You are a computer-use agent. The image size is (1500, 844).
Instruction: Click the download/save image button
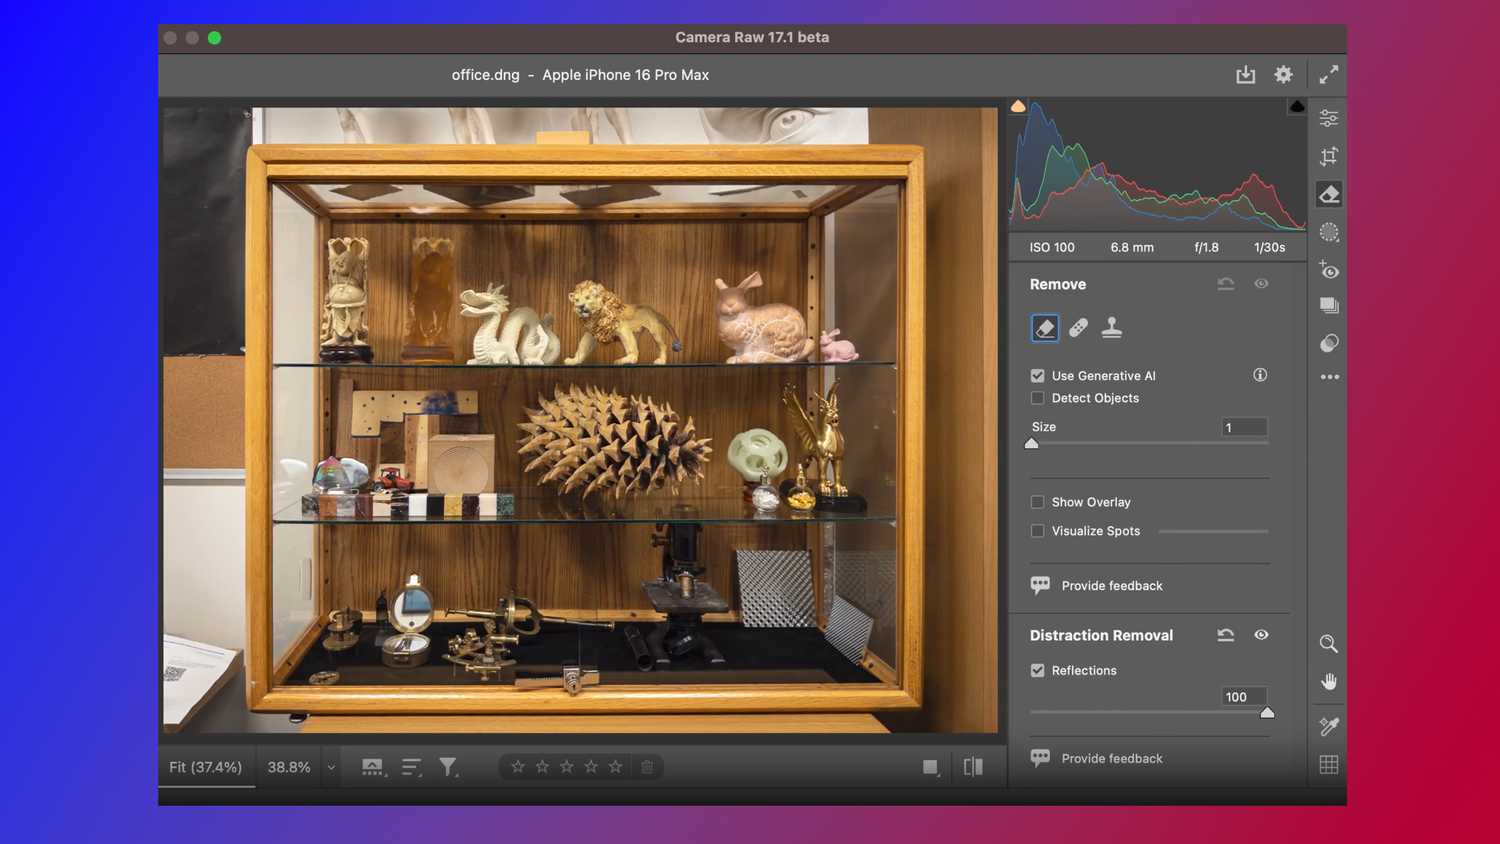[1245, 74]
